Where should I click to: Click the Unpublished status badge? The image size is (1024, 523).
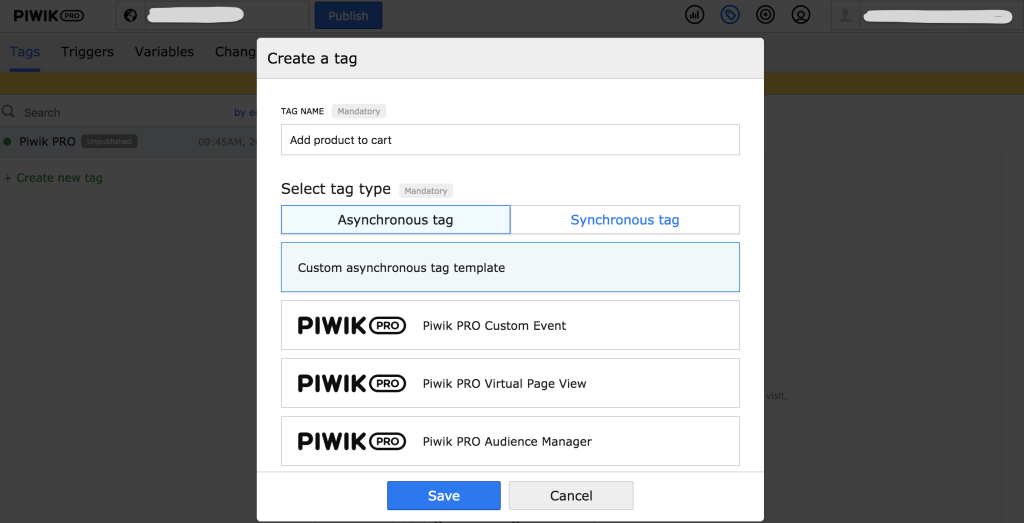[109, 141]
